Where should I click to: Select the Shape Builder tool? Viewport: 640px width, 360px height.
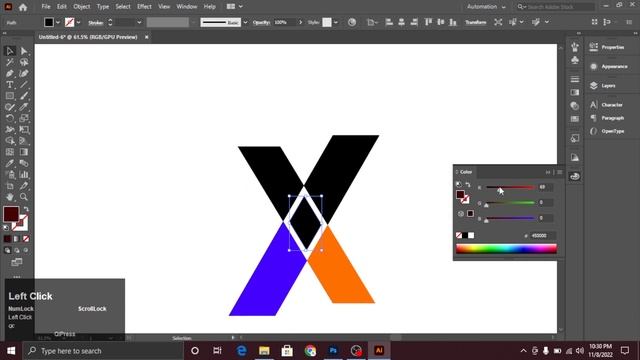[10, 141]
